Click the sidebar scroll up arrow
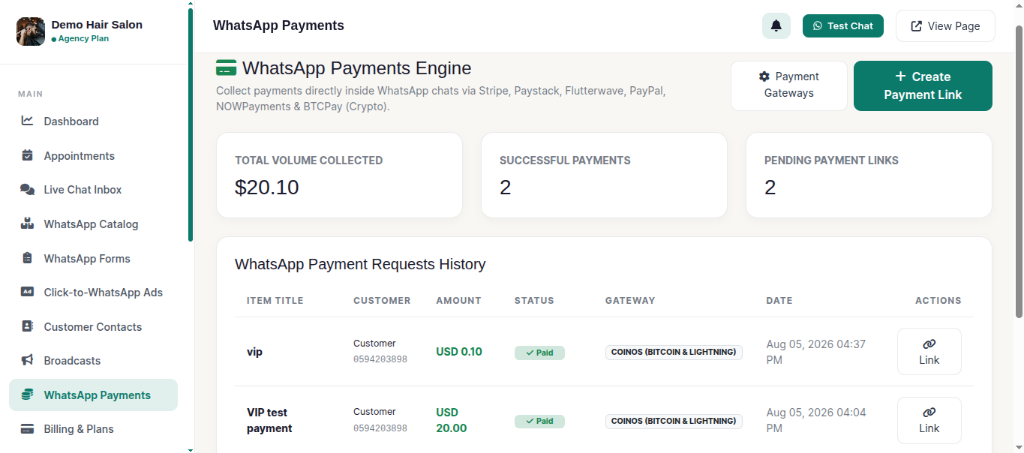 [x=190, y=3]
